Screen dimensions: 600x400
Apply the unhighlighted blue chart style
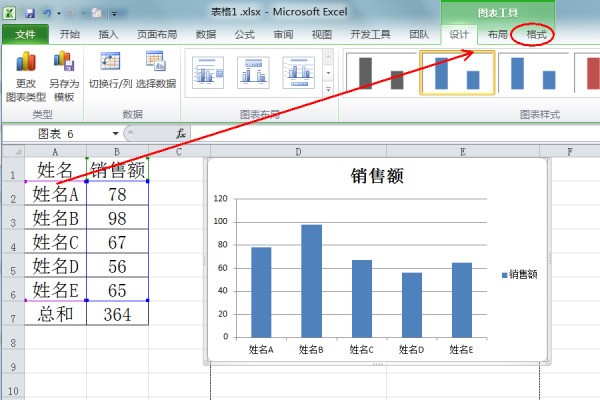pyautogui.click(x=534, y=73)
